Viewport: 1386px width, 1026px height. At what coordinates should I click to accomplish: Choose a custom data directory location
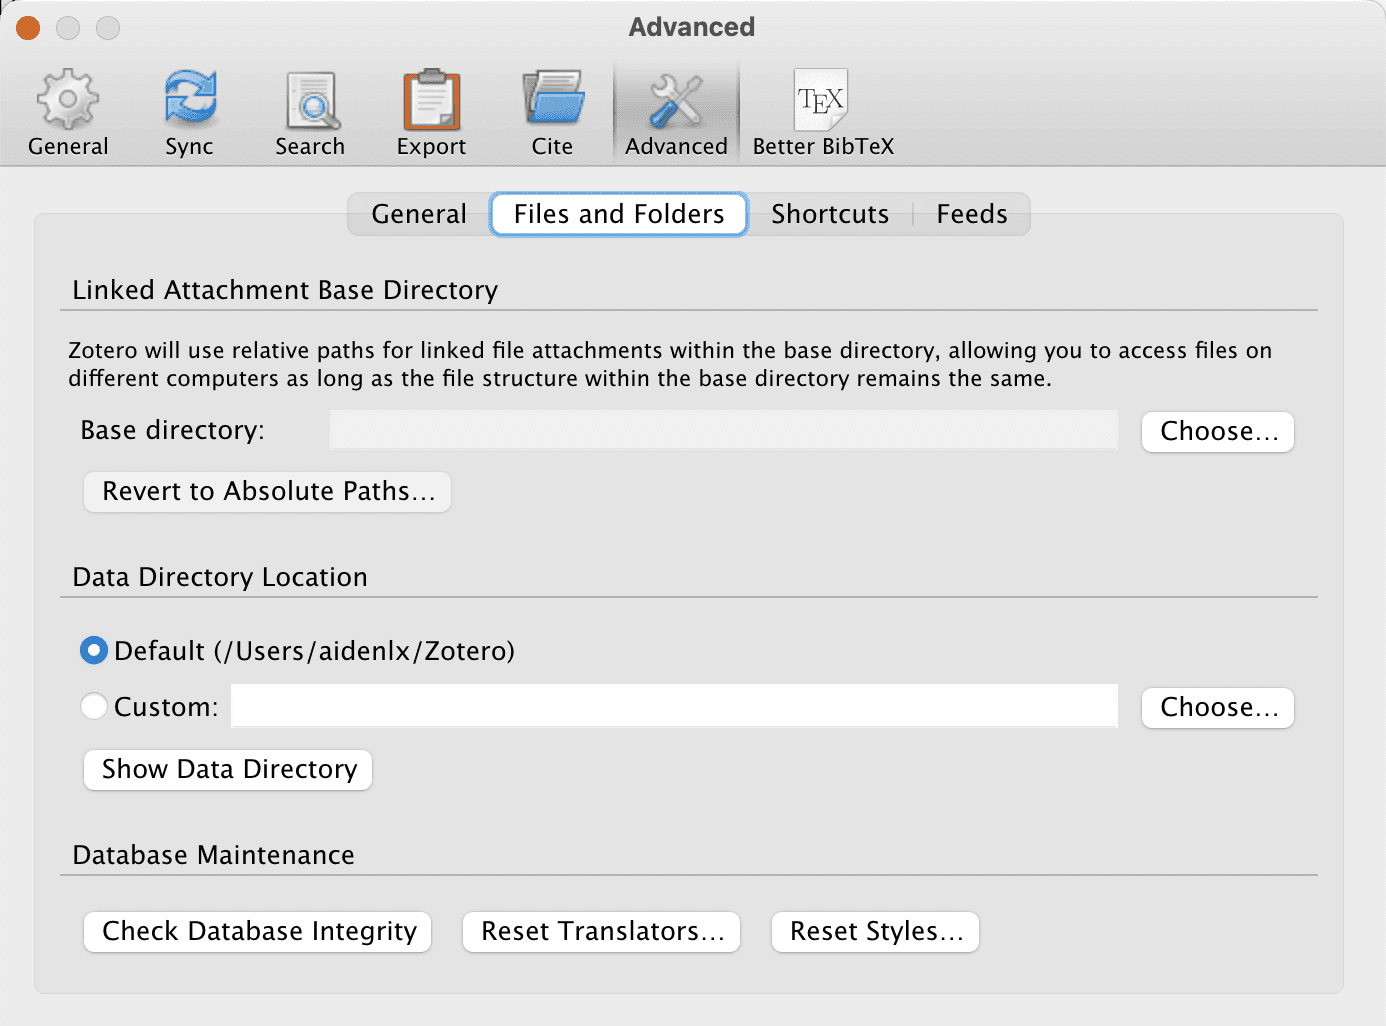coord(1218,708)
